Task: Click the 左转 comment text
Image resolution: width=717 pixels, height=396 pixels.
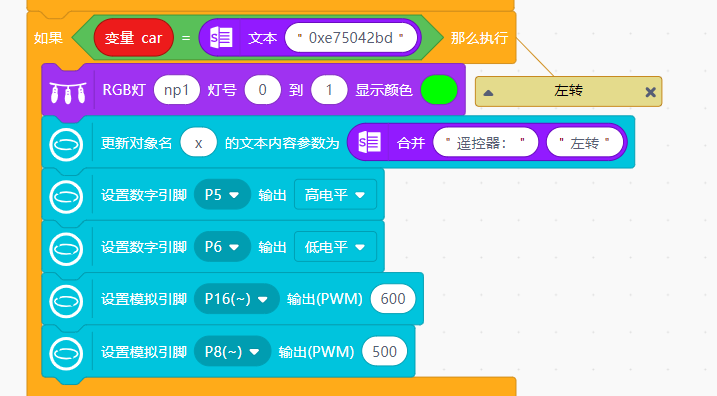Action: tap(568, 91)
